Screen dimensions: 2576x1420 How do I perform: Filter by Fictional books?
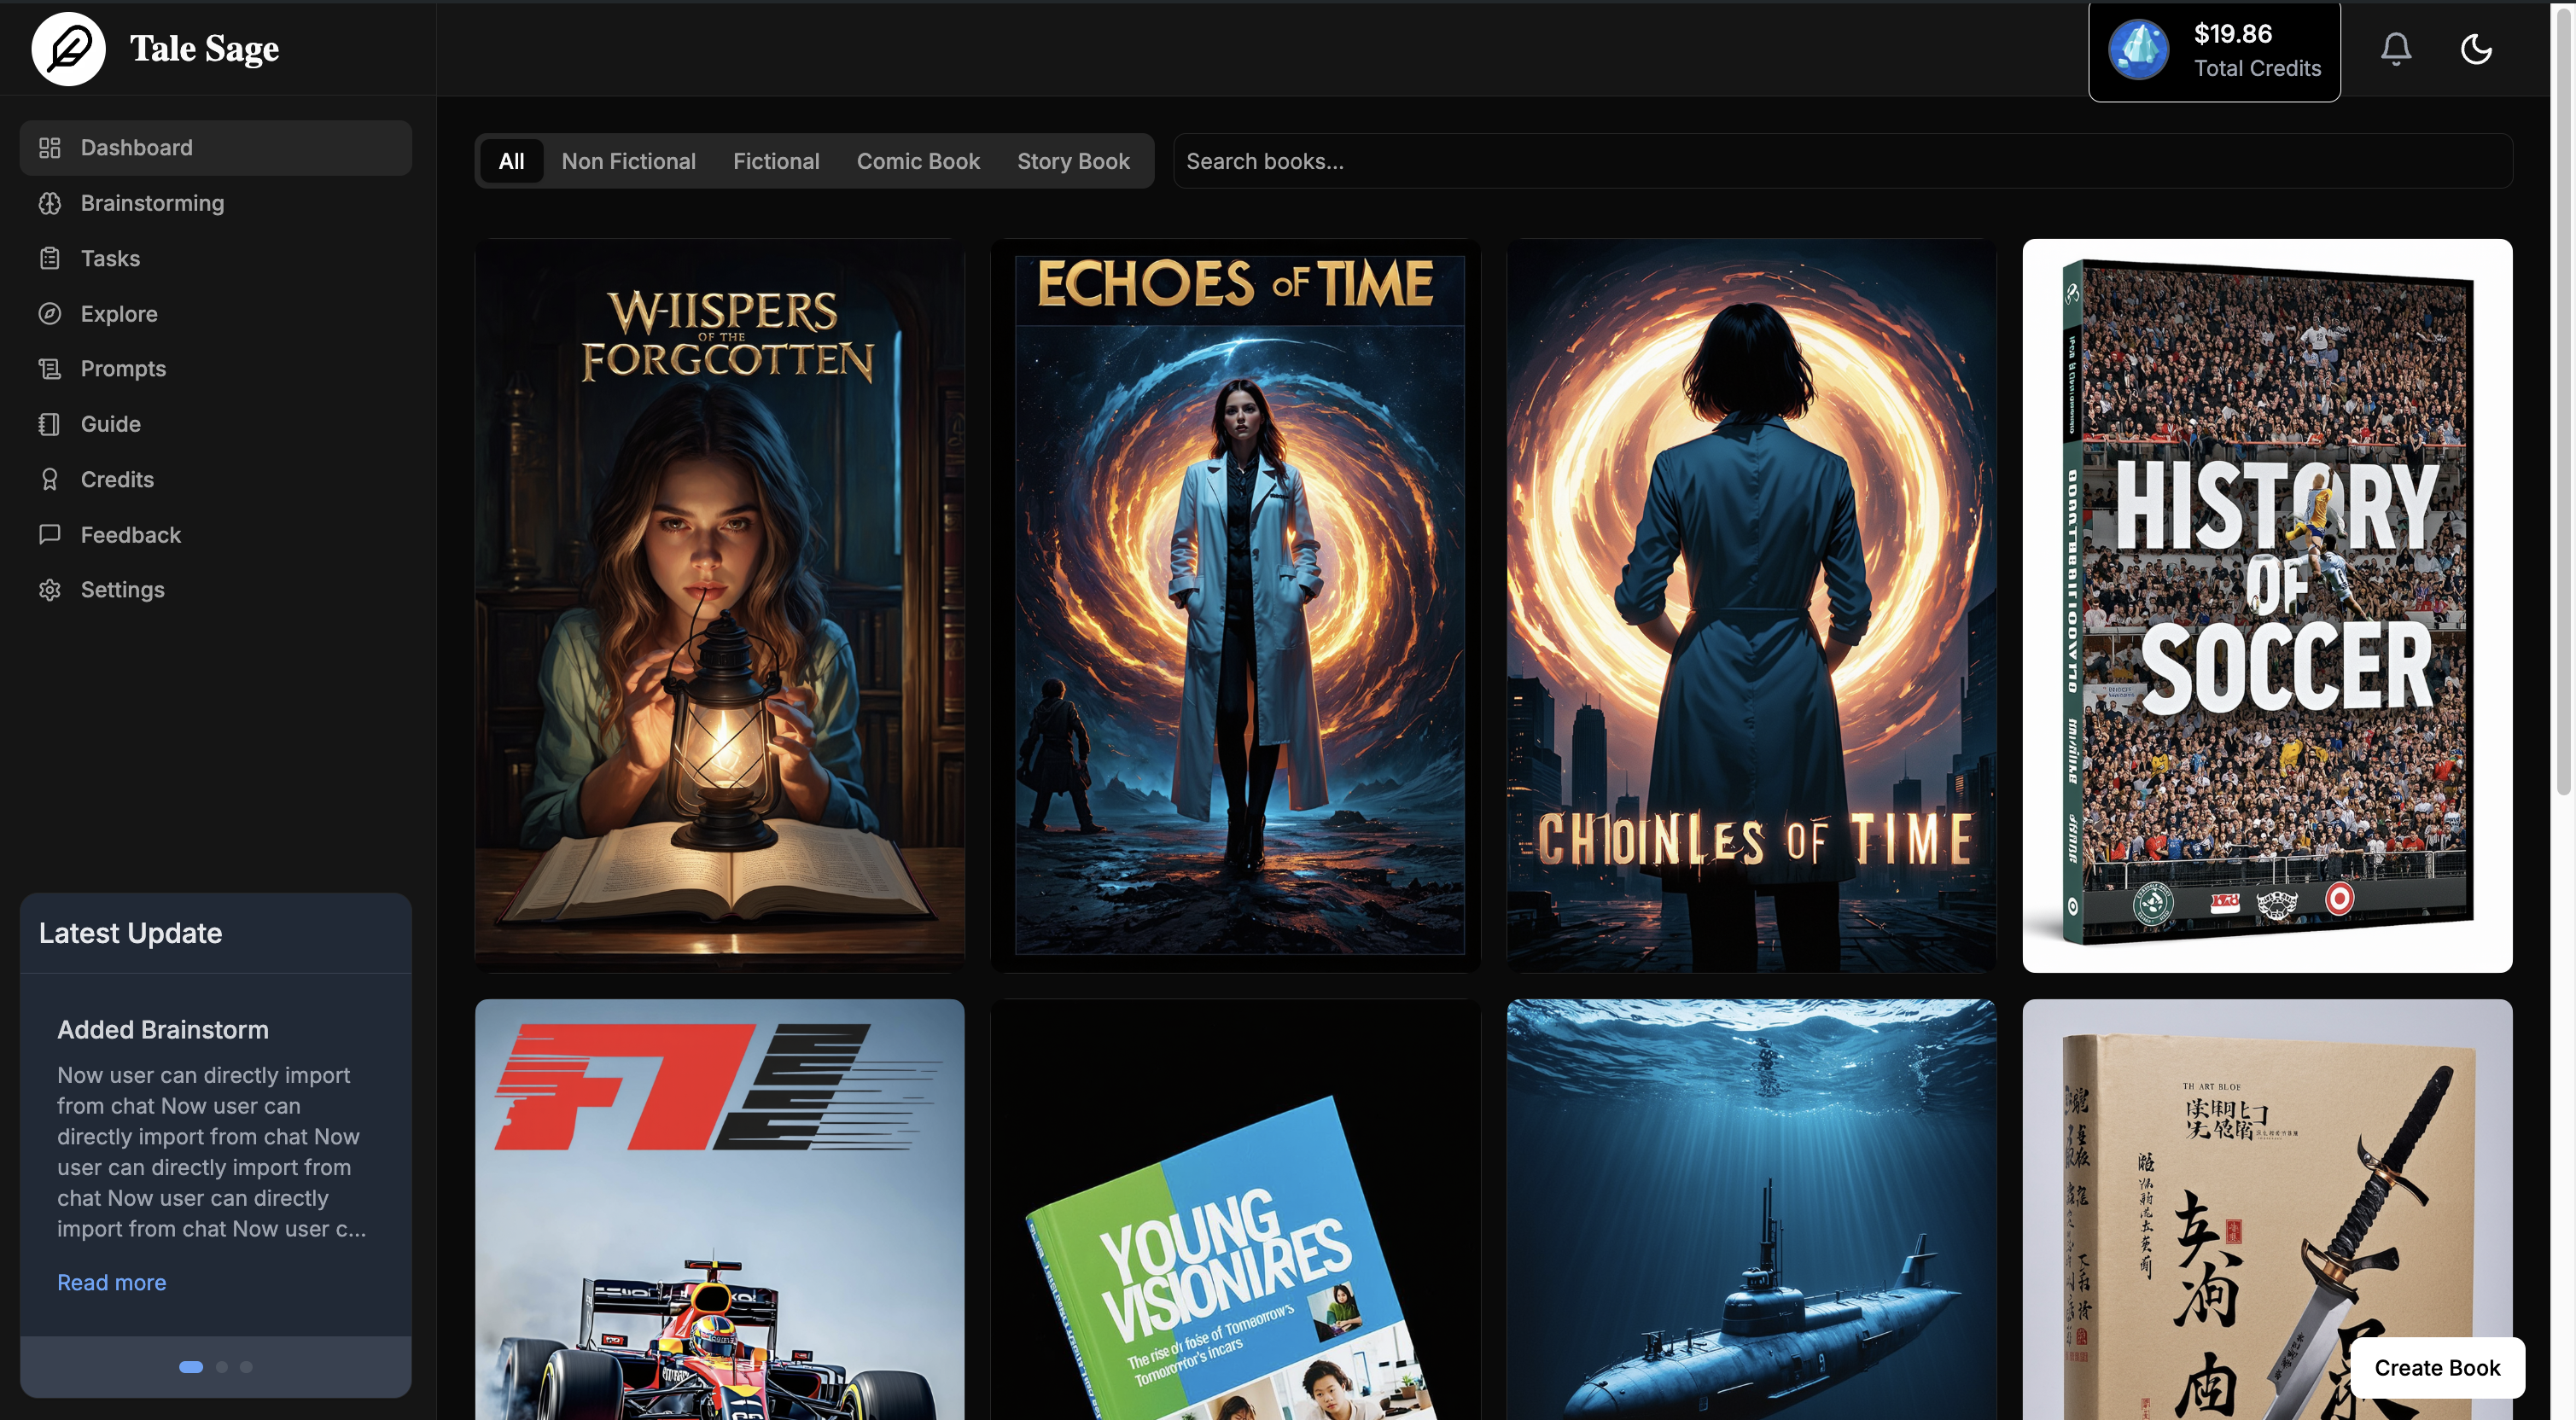(x=776, y=161)
